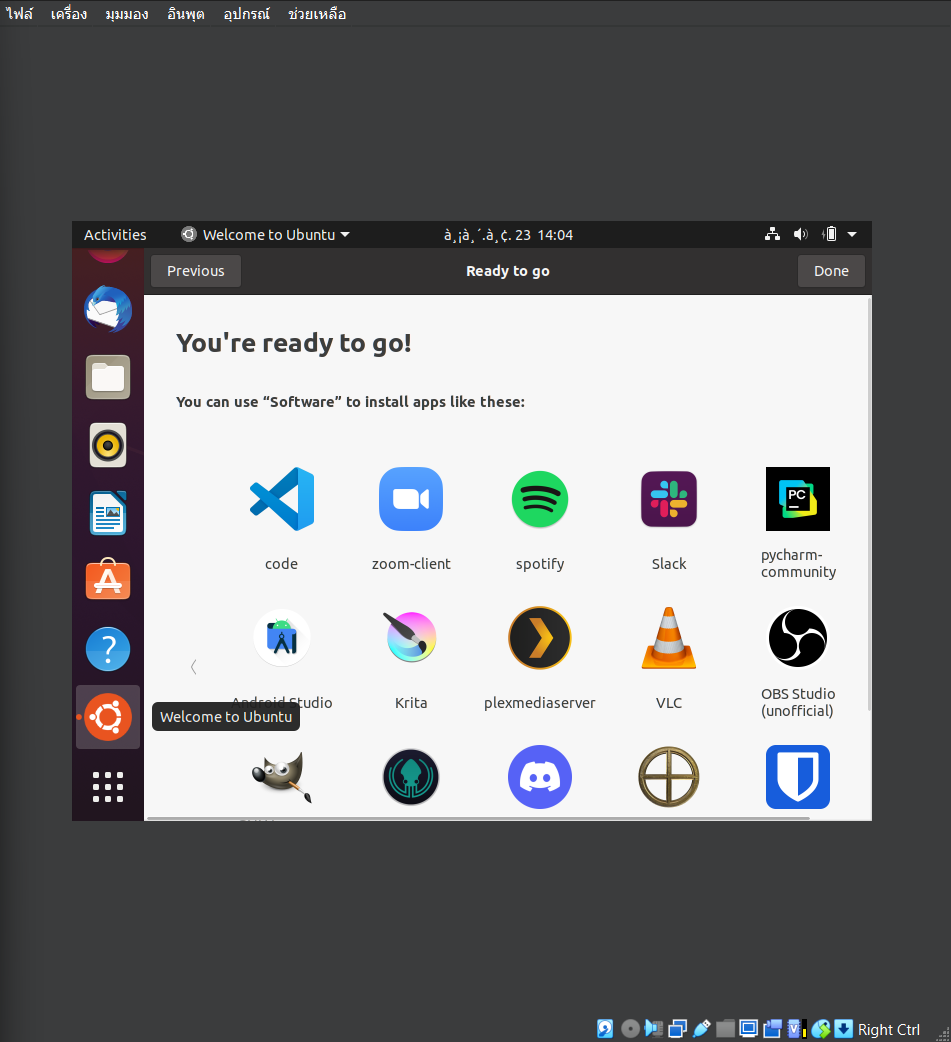
Task: Open Thunderbird Mail from the dock
Action: tap(108, 309)
